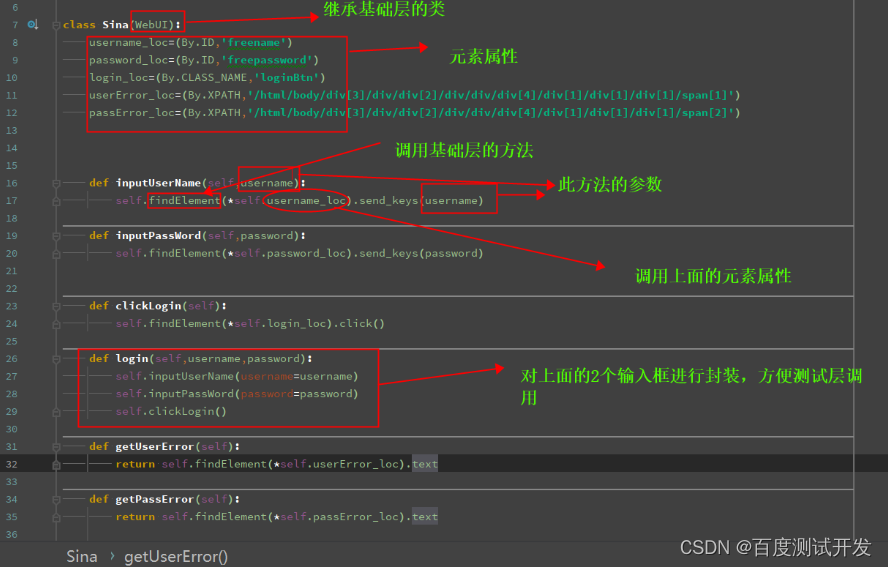Select the getUserError() breadcrumb

click(x=176, y=556)
